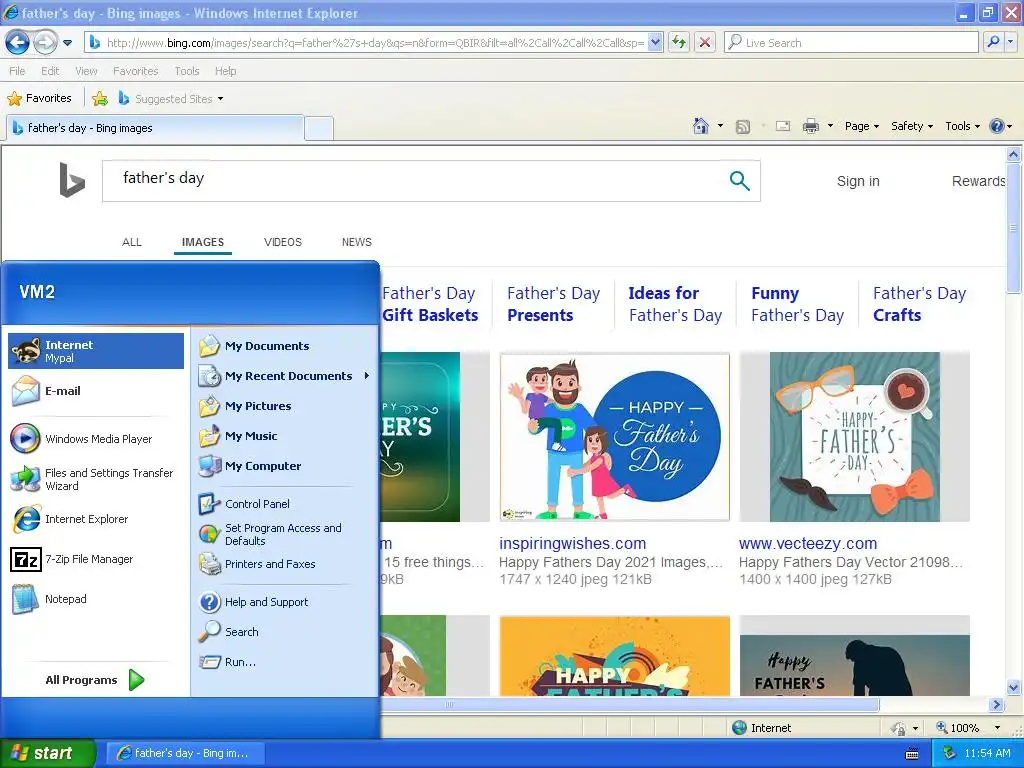Open Live Search provider dropdown arrow
This screenshot has height=768, width=1024.
coord(1010,43)
